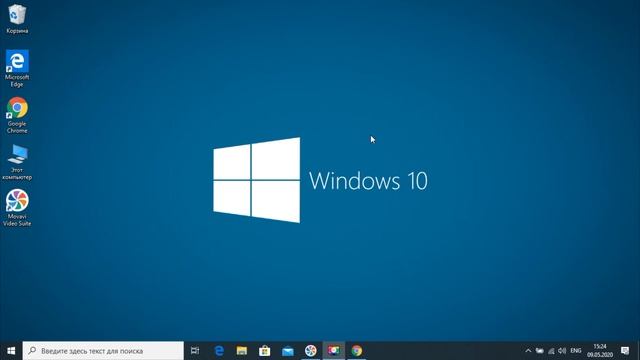Open File Explorer from the taskbar
The height and width of the screenshot is (360, 640).
242,351
